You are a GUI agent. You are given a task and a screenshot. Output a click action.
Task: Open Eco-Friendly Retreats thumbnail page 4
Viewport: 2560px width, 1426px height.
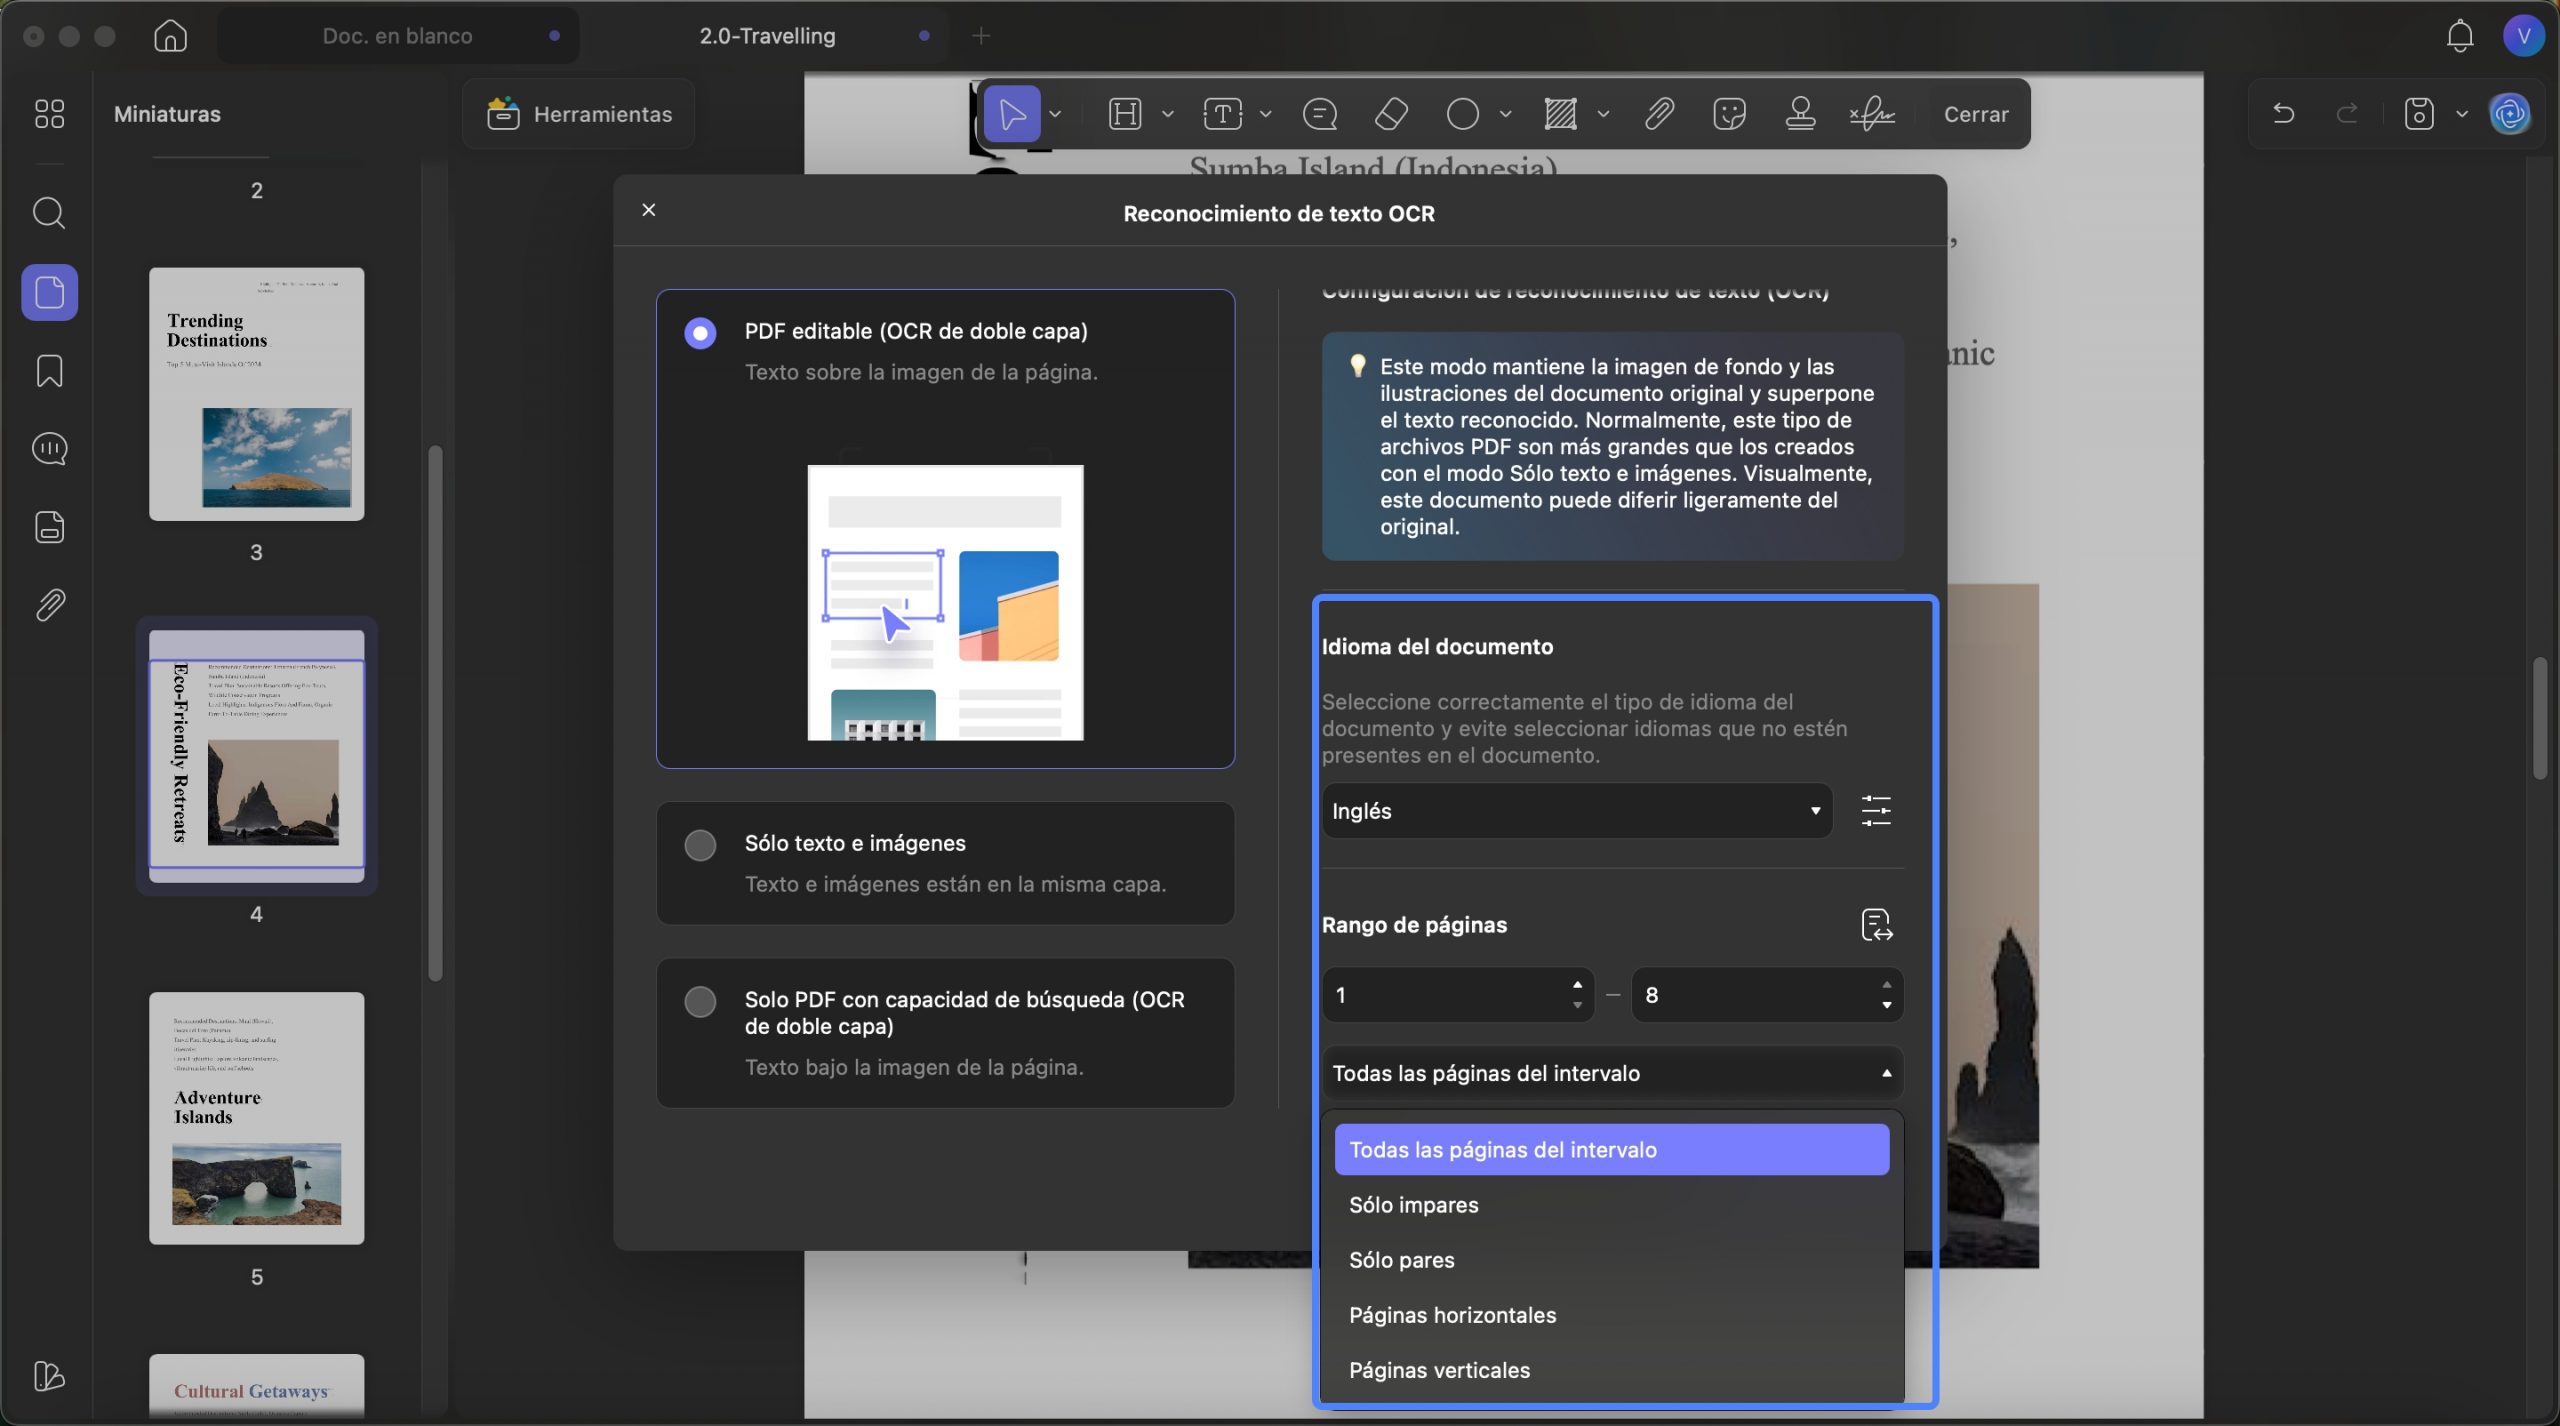pos(256,756)
